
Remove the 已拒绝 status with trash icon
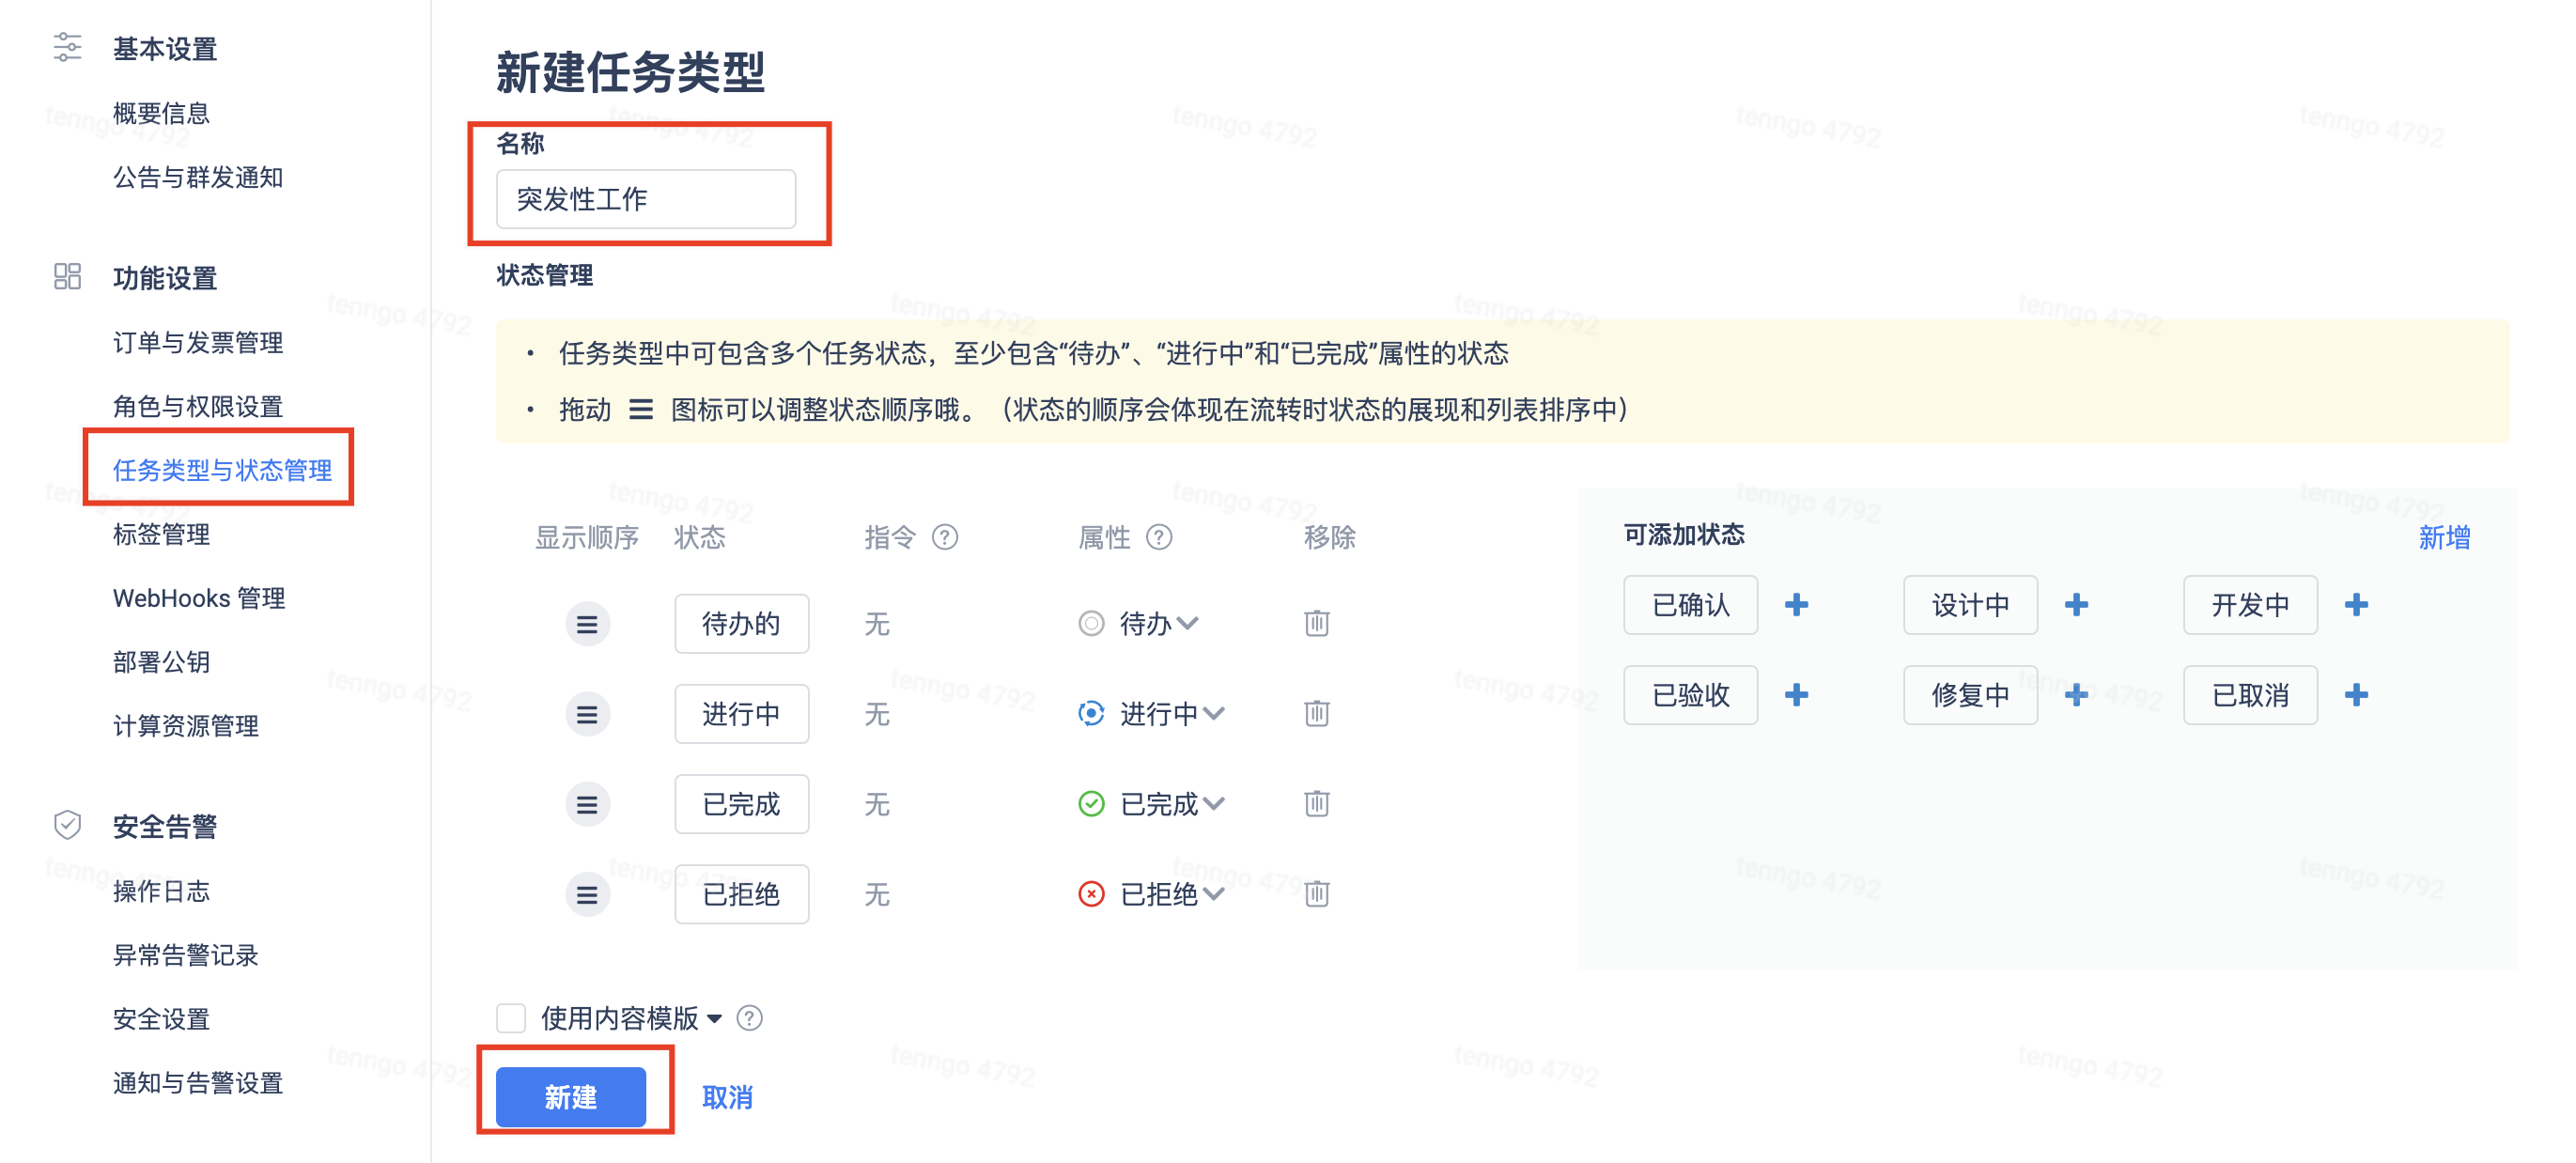tap(1316, 893)
